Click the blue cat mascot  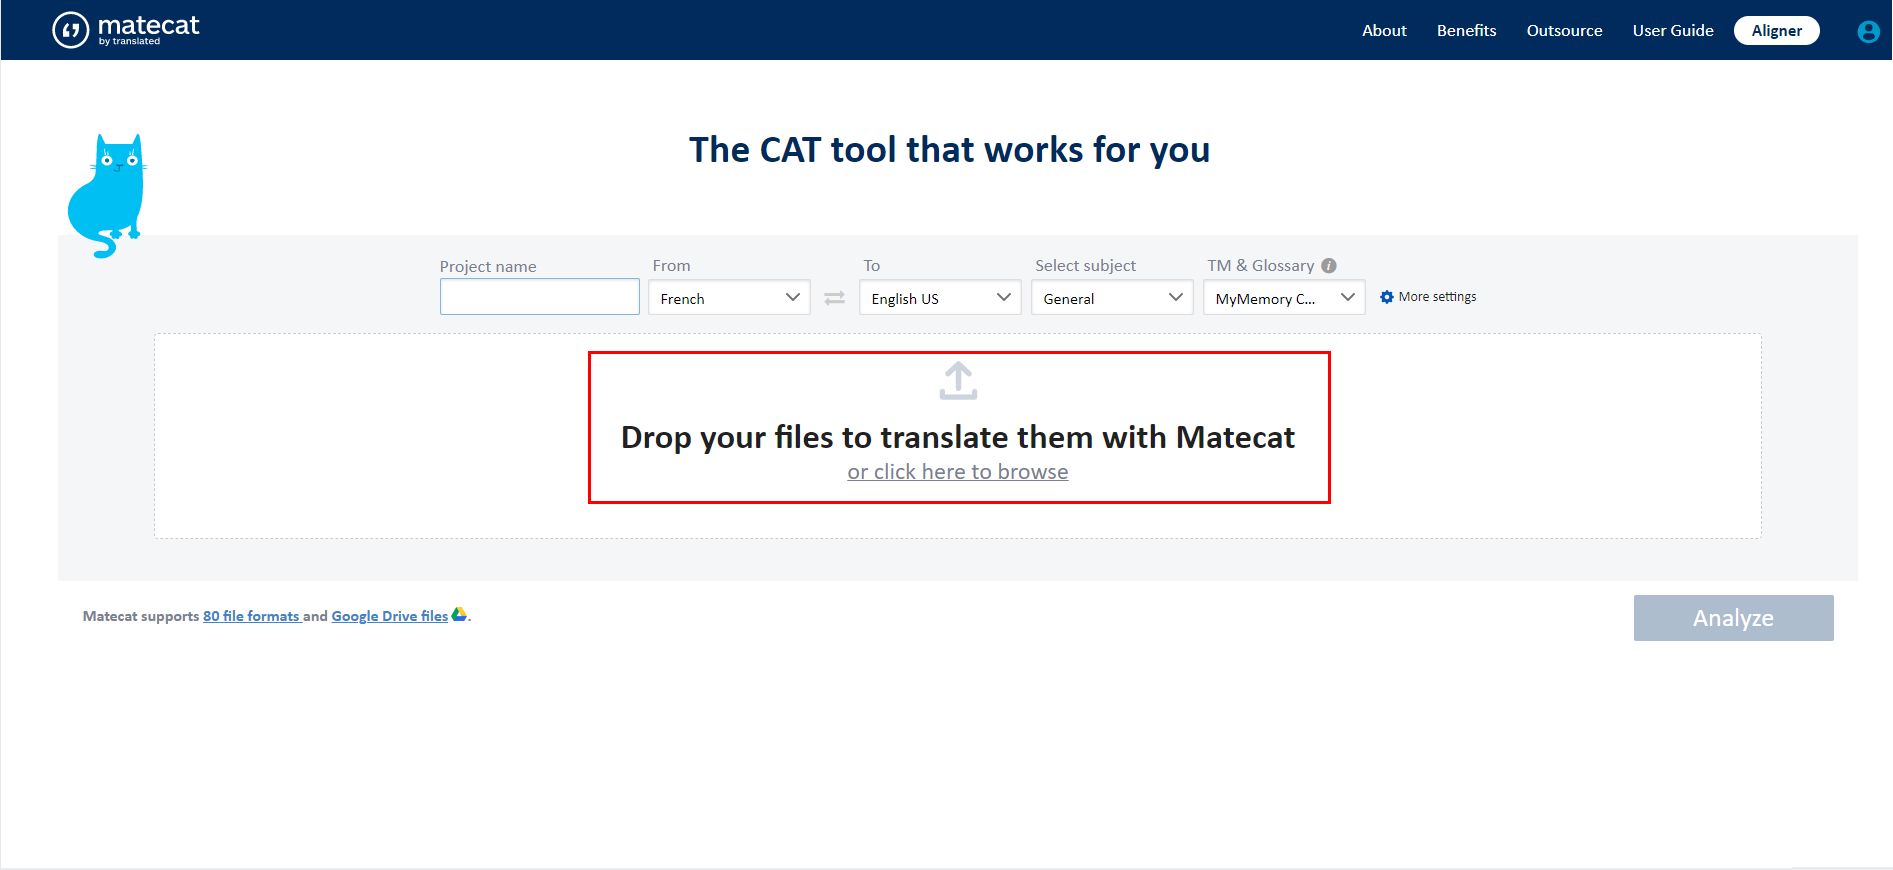pyautogui.click(x=106, y=195)
